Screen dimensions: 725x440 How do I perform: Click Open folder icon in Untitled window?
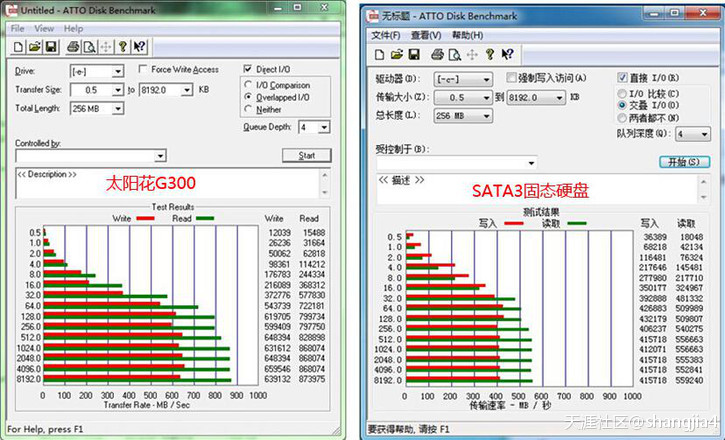click(35, 47)
